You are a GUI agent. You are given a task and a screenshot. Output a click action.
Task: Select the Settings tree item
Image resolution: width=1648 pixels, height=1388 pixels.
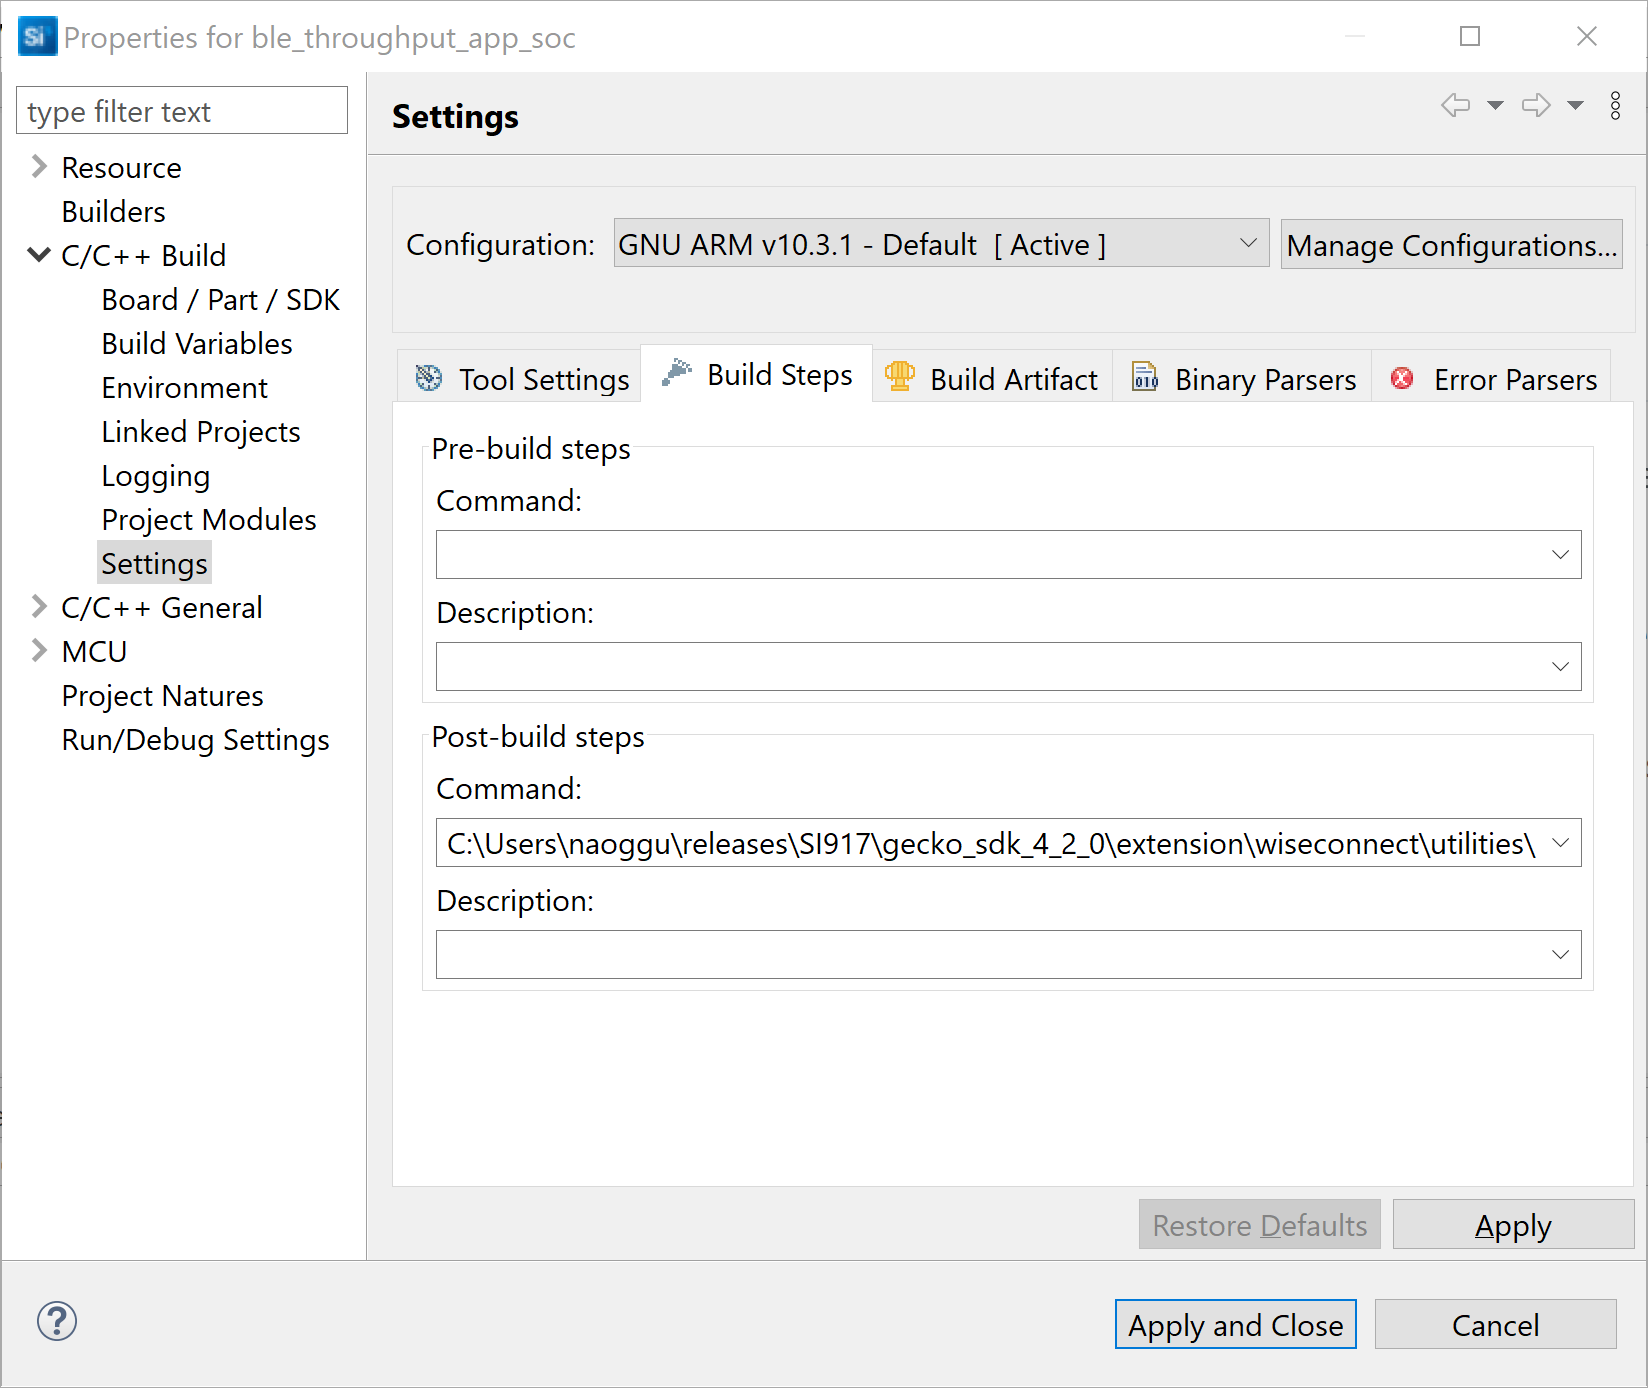(x=154, y=563)
